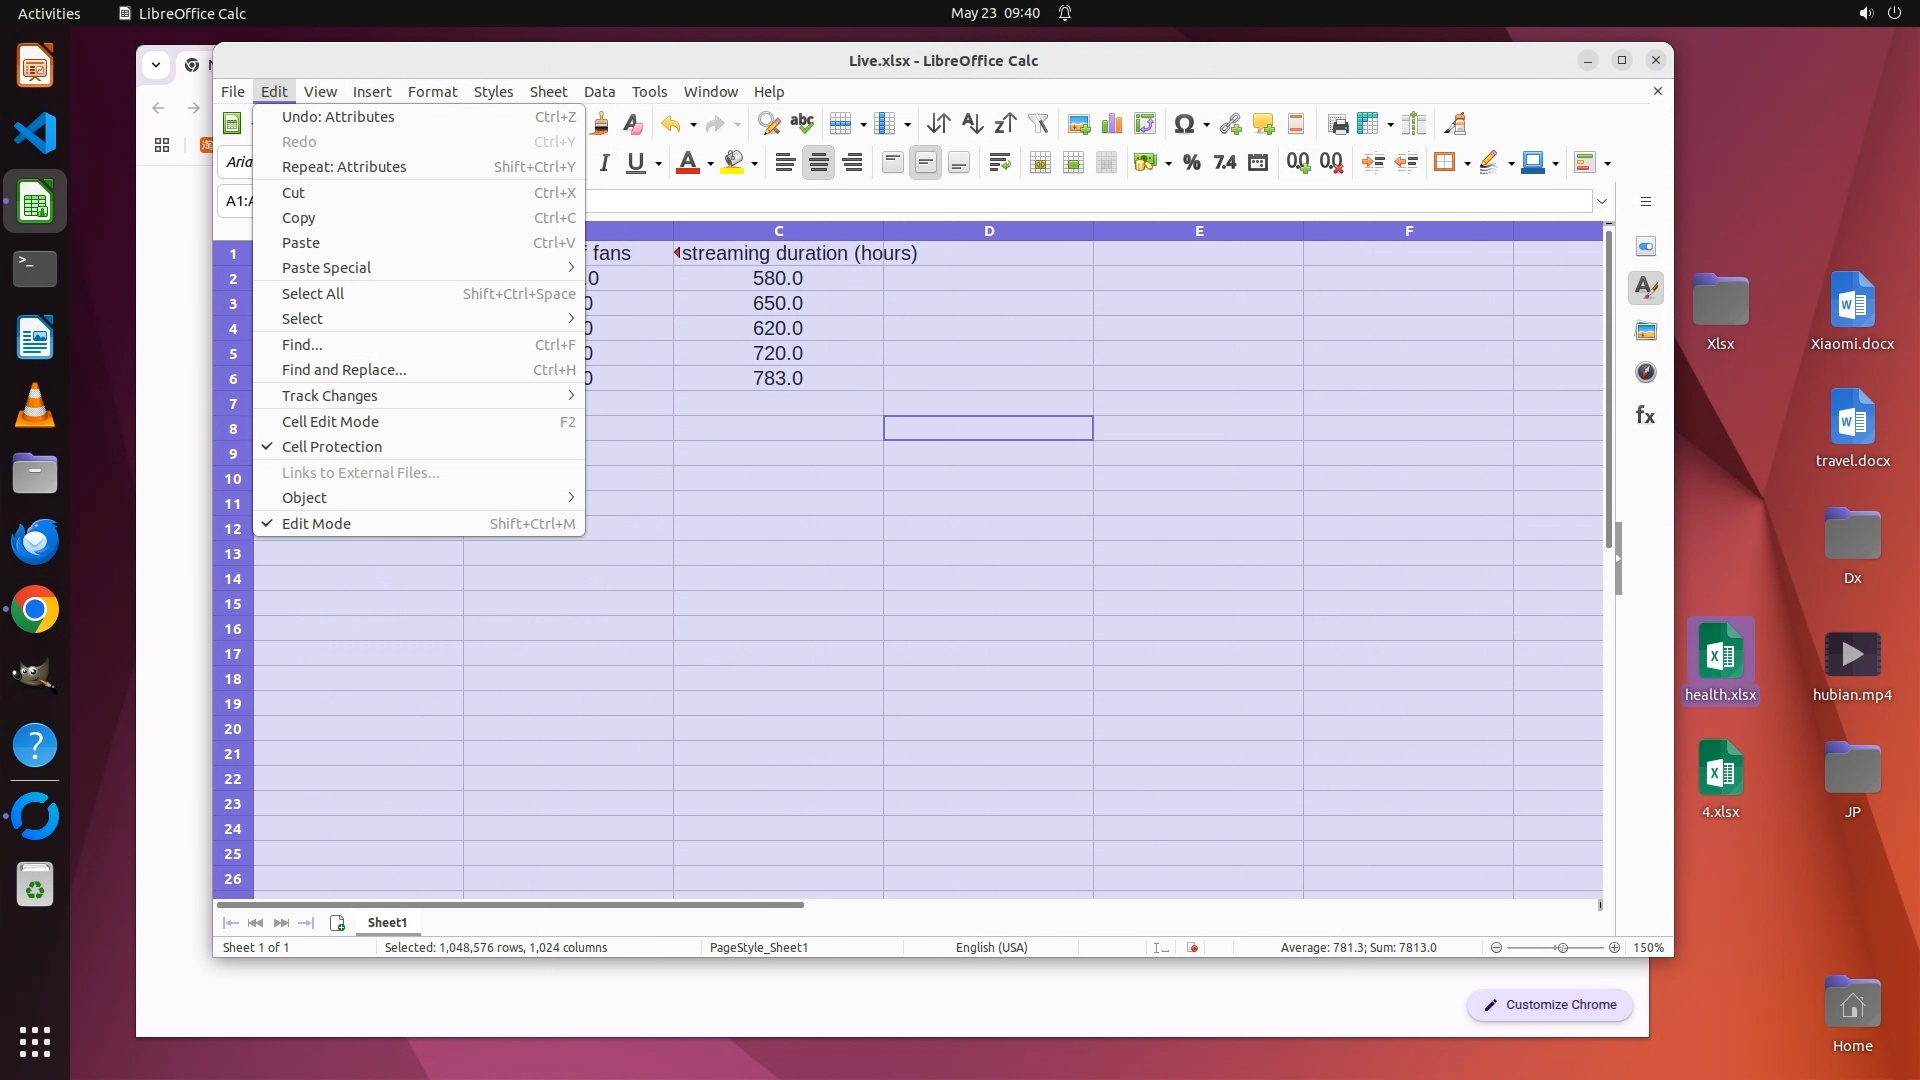Click the Customize Chrome button
The width and height of the screenshot is (1920, 1080).
[x=1549, y=1005]
